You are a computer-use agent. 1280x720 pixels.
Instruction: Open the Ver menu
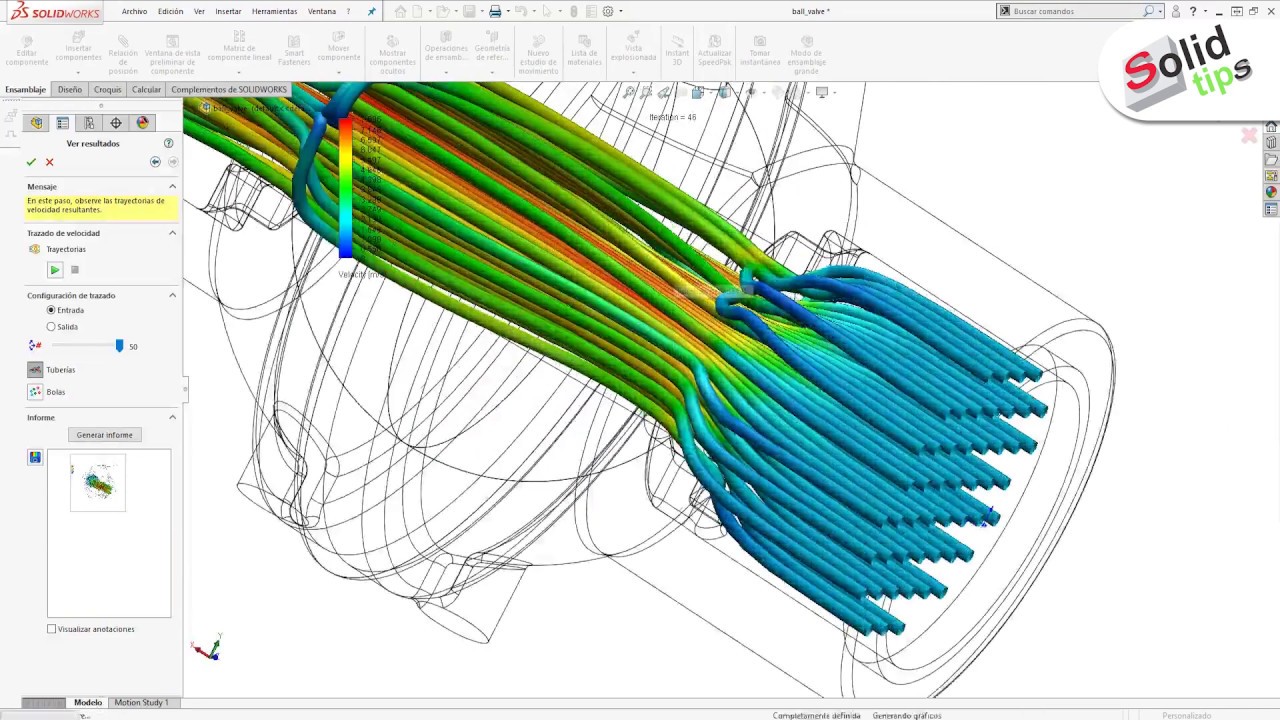[x=199, y=11]
